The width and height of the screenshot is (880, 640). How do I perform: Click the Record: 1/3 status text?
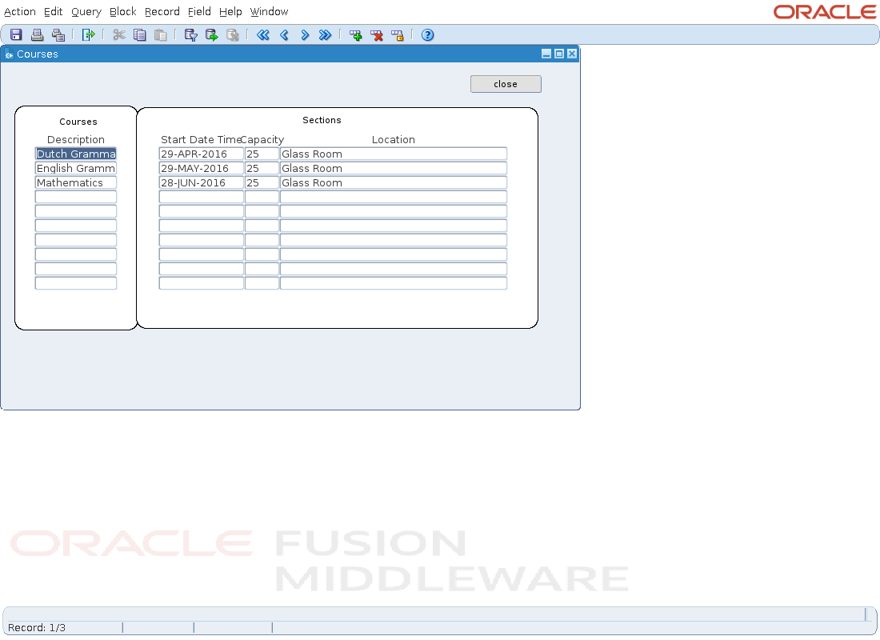[36, 628]
